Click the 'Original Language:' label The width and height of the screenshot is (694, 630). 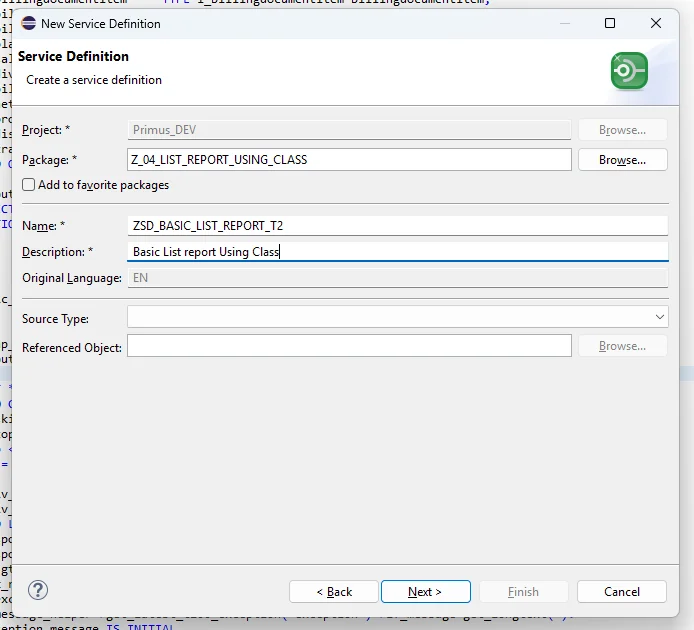click(72, 278)
